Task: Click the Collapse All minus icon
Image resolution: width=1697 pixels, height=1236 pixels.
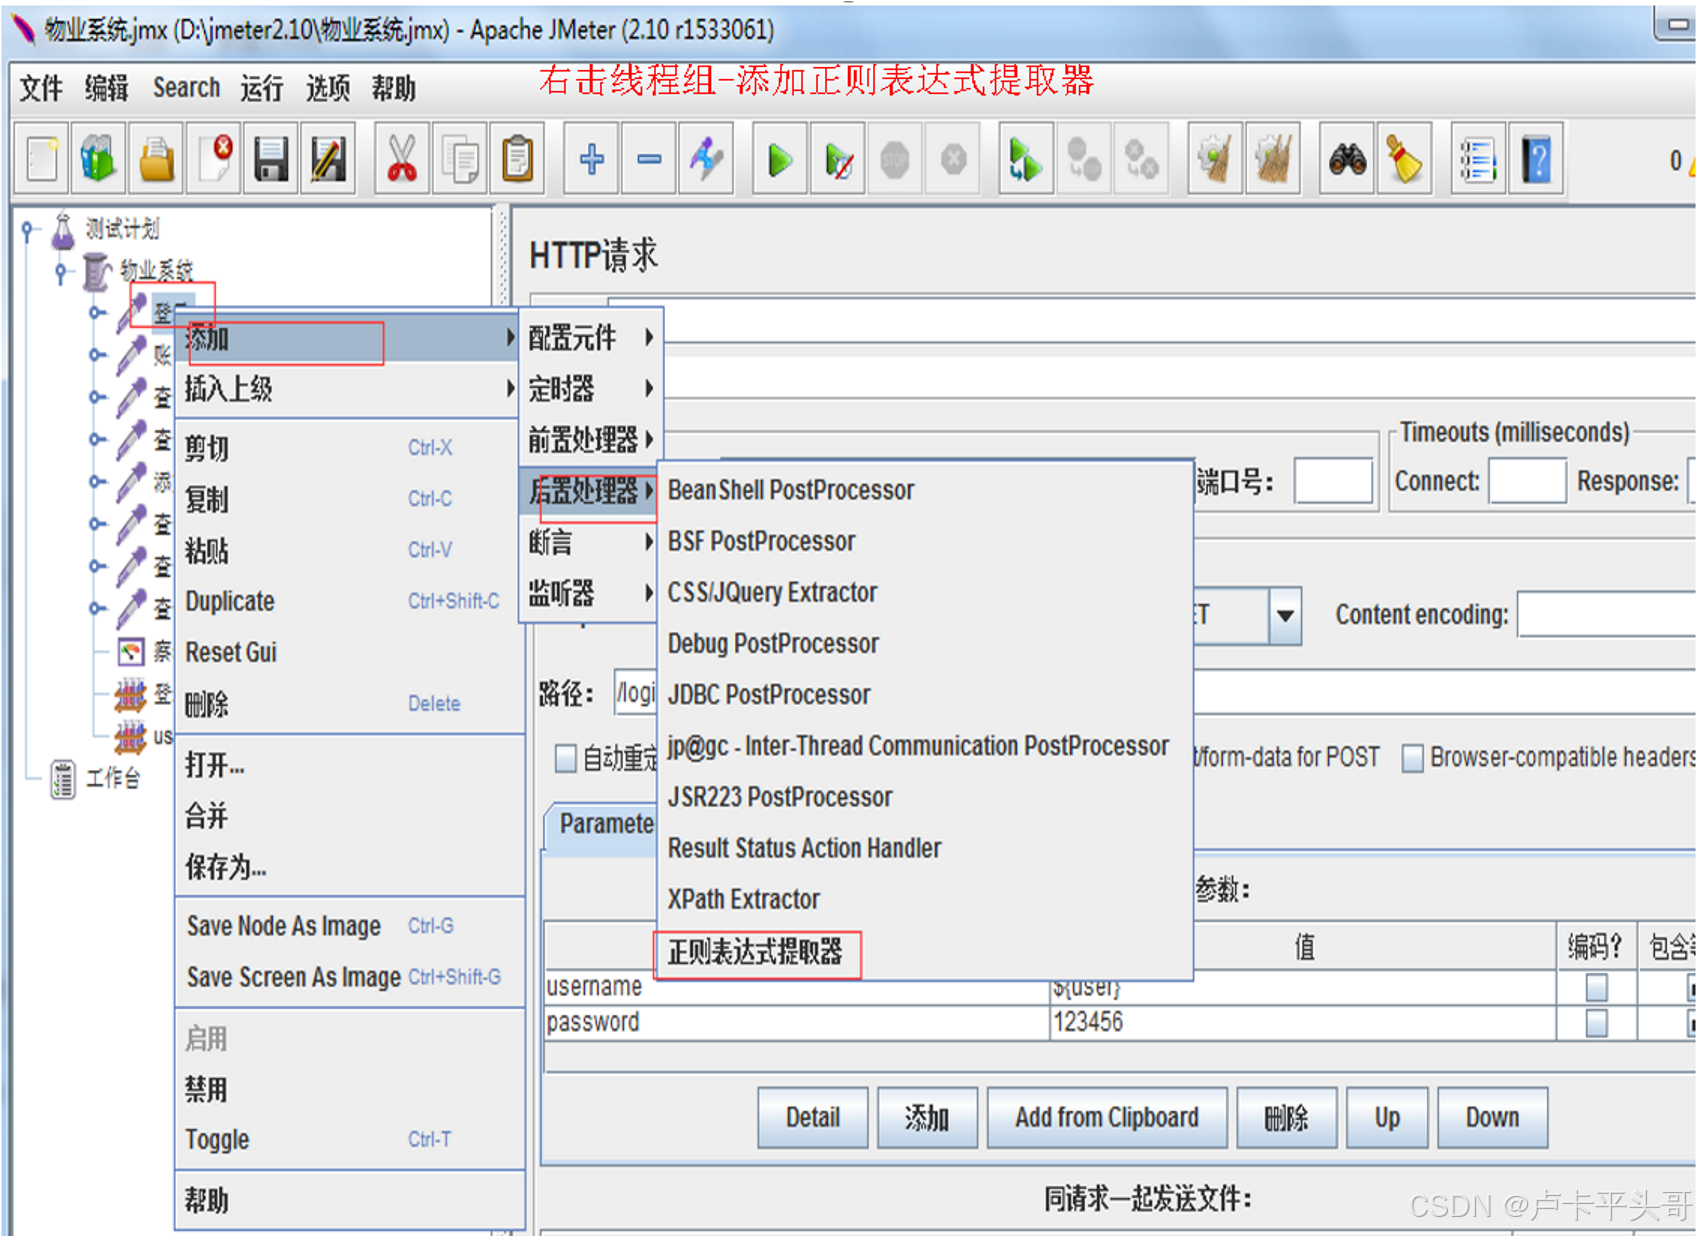Action: pyautogui.click(x=649, y=159)
